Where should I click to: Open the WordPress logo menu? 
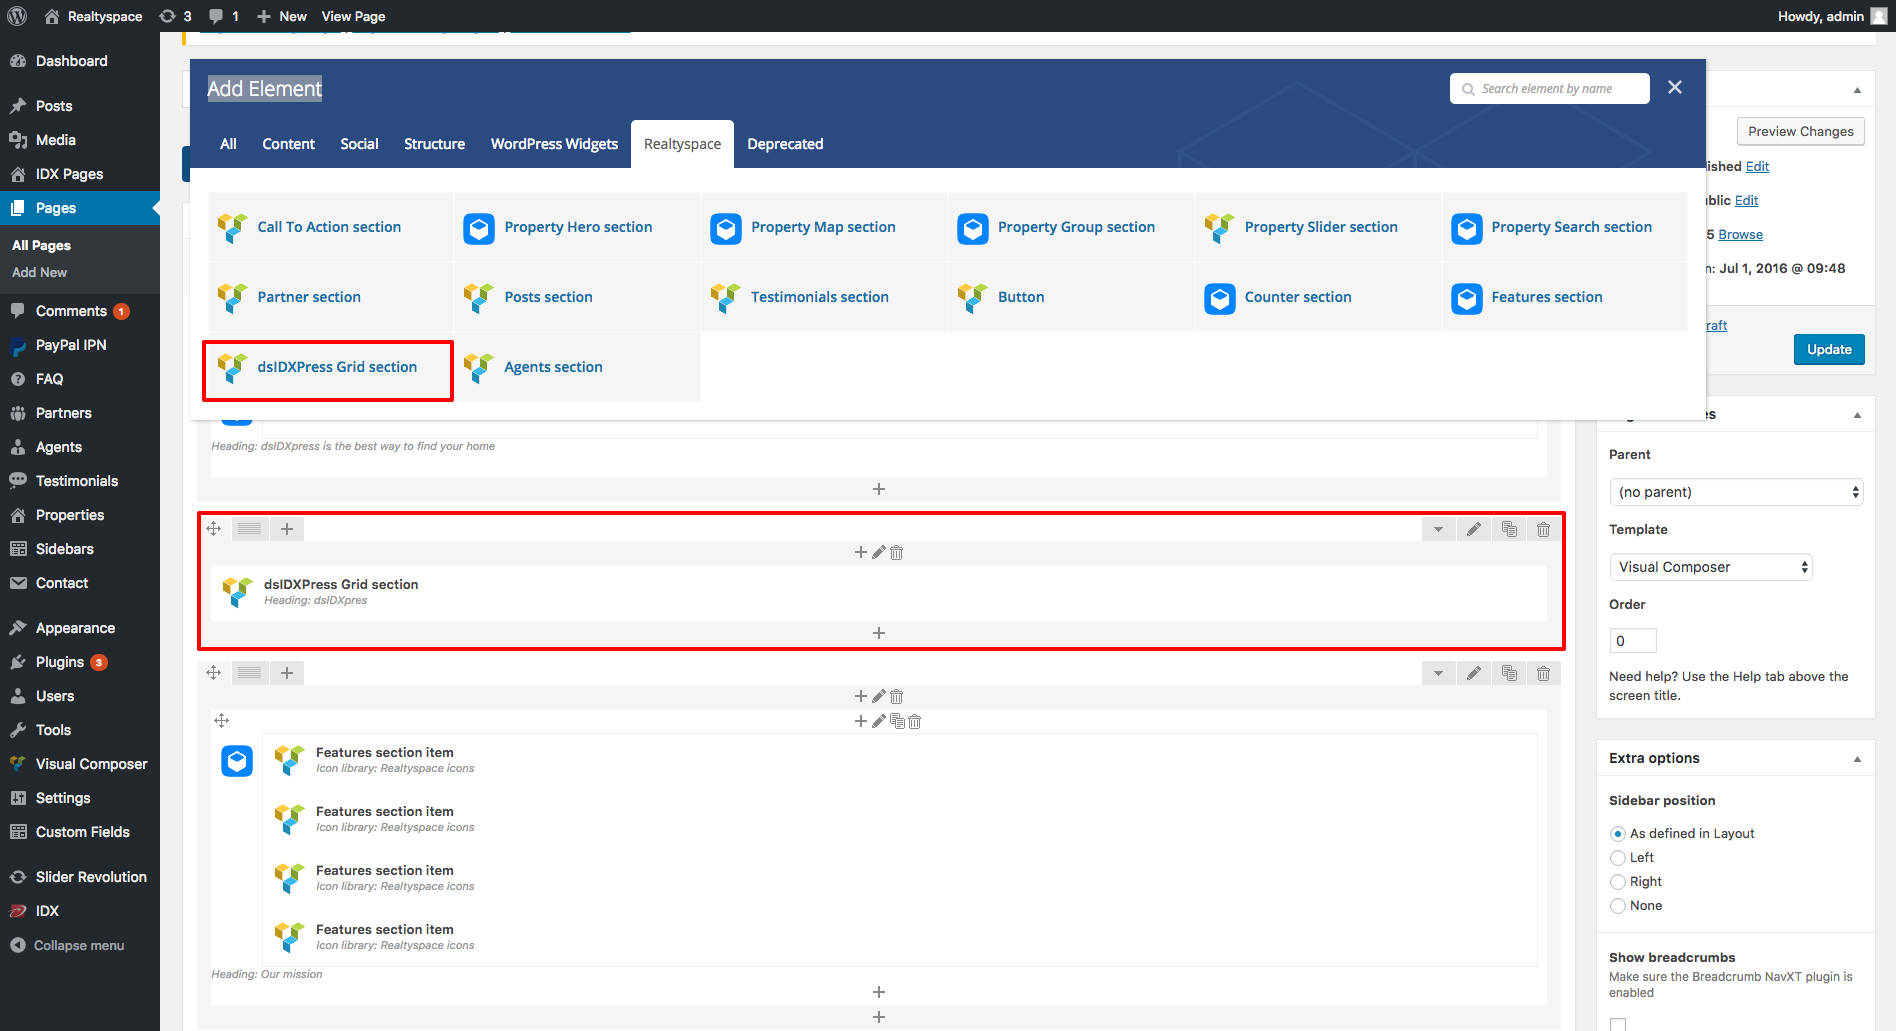click(x=17, y=16)
